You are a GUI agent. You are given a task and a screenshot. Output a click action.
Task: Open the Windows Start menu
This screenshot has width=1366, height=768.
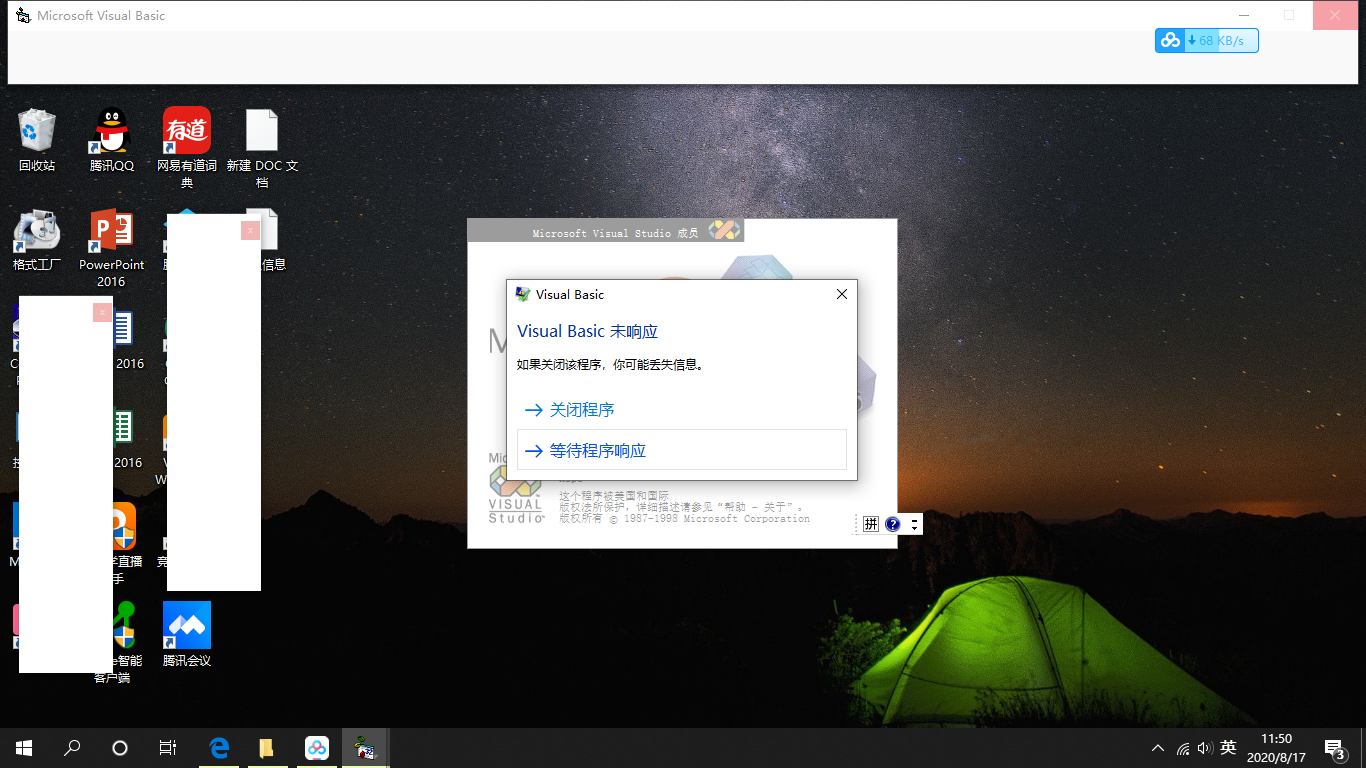(x=24, y=747)
